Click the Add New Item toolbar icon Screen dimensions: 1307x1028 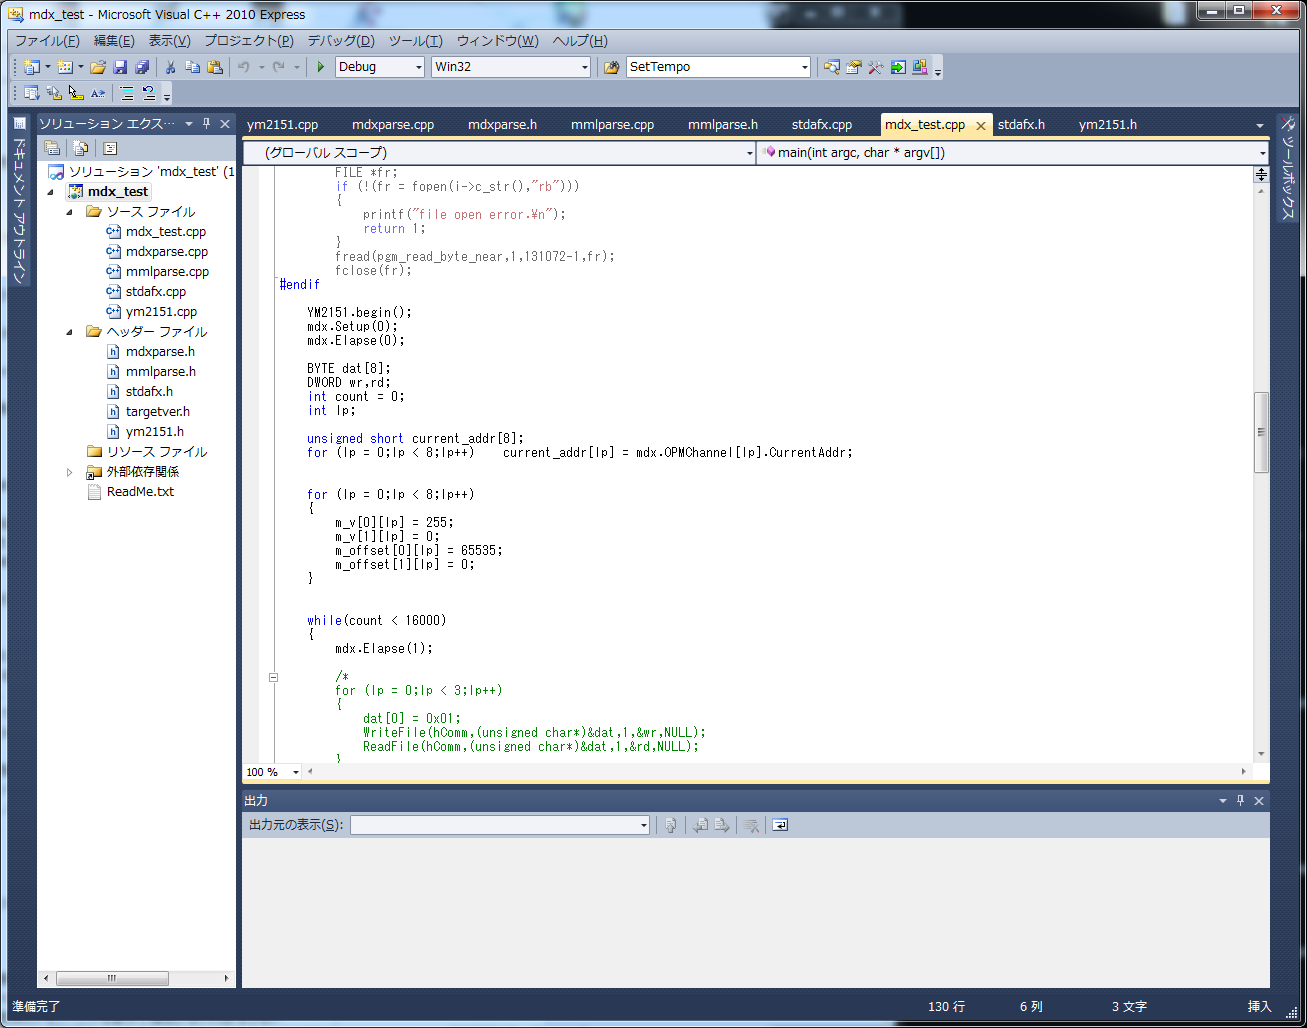point(65,67)
